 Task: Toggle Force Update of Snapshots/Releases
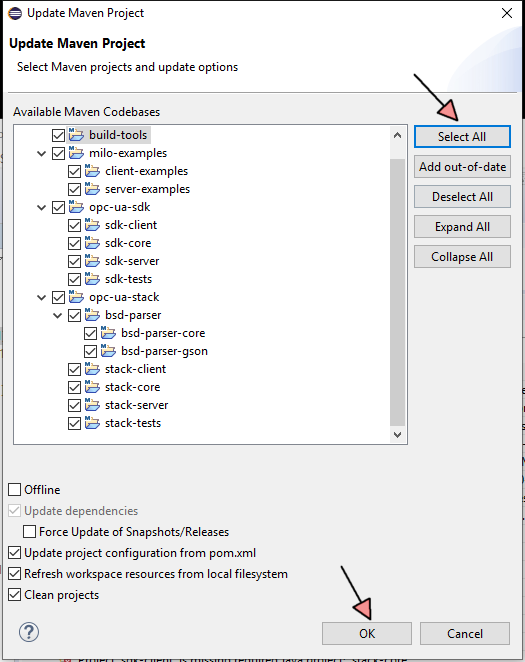point(29,532)
